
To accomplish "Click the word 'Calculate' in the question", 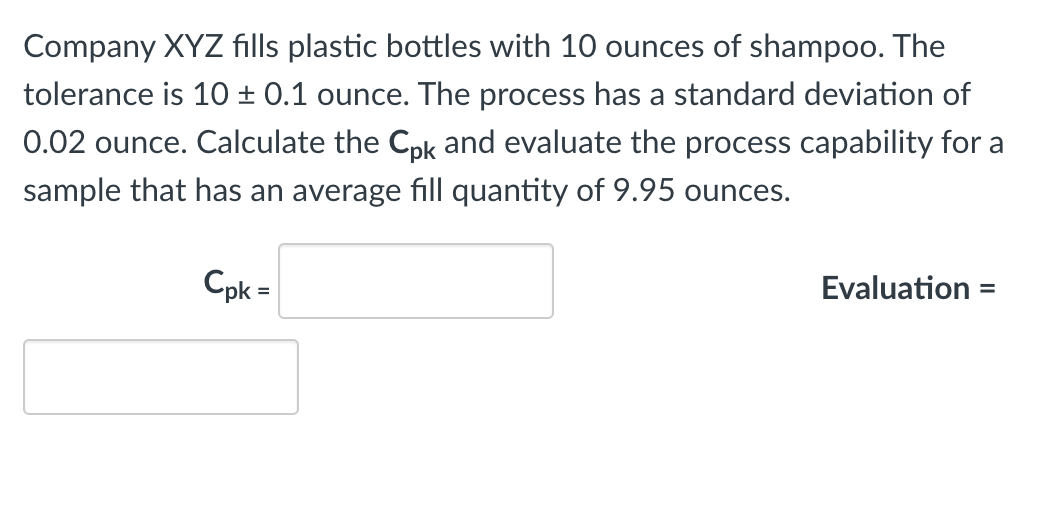I will 287,143.
